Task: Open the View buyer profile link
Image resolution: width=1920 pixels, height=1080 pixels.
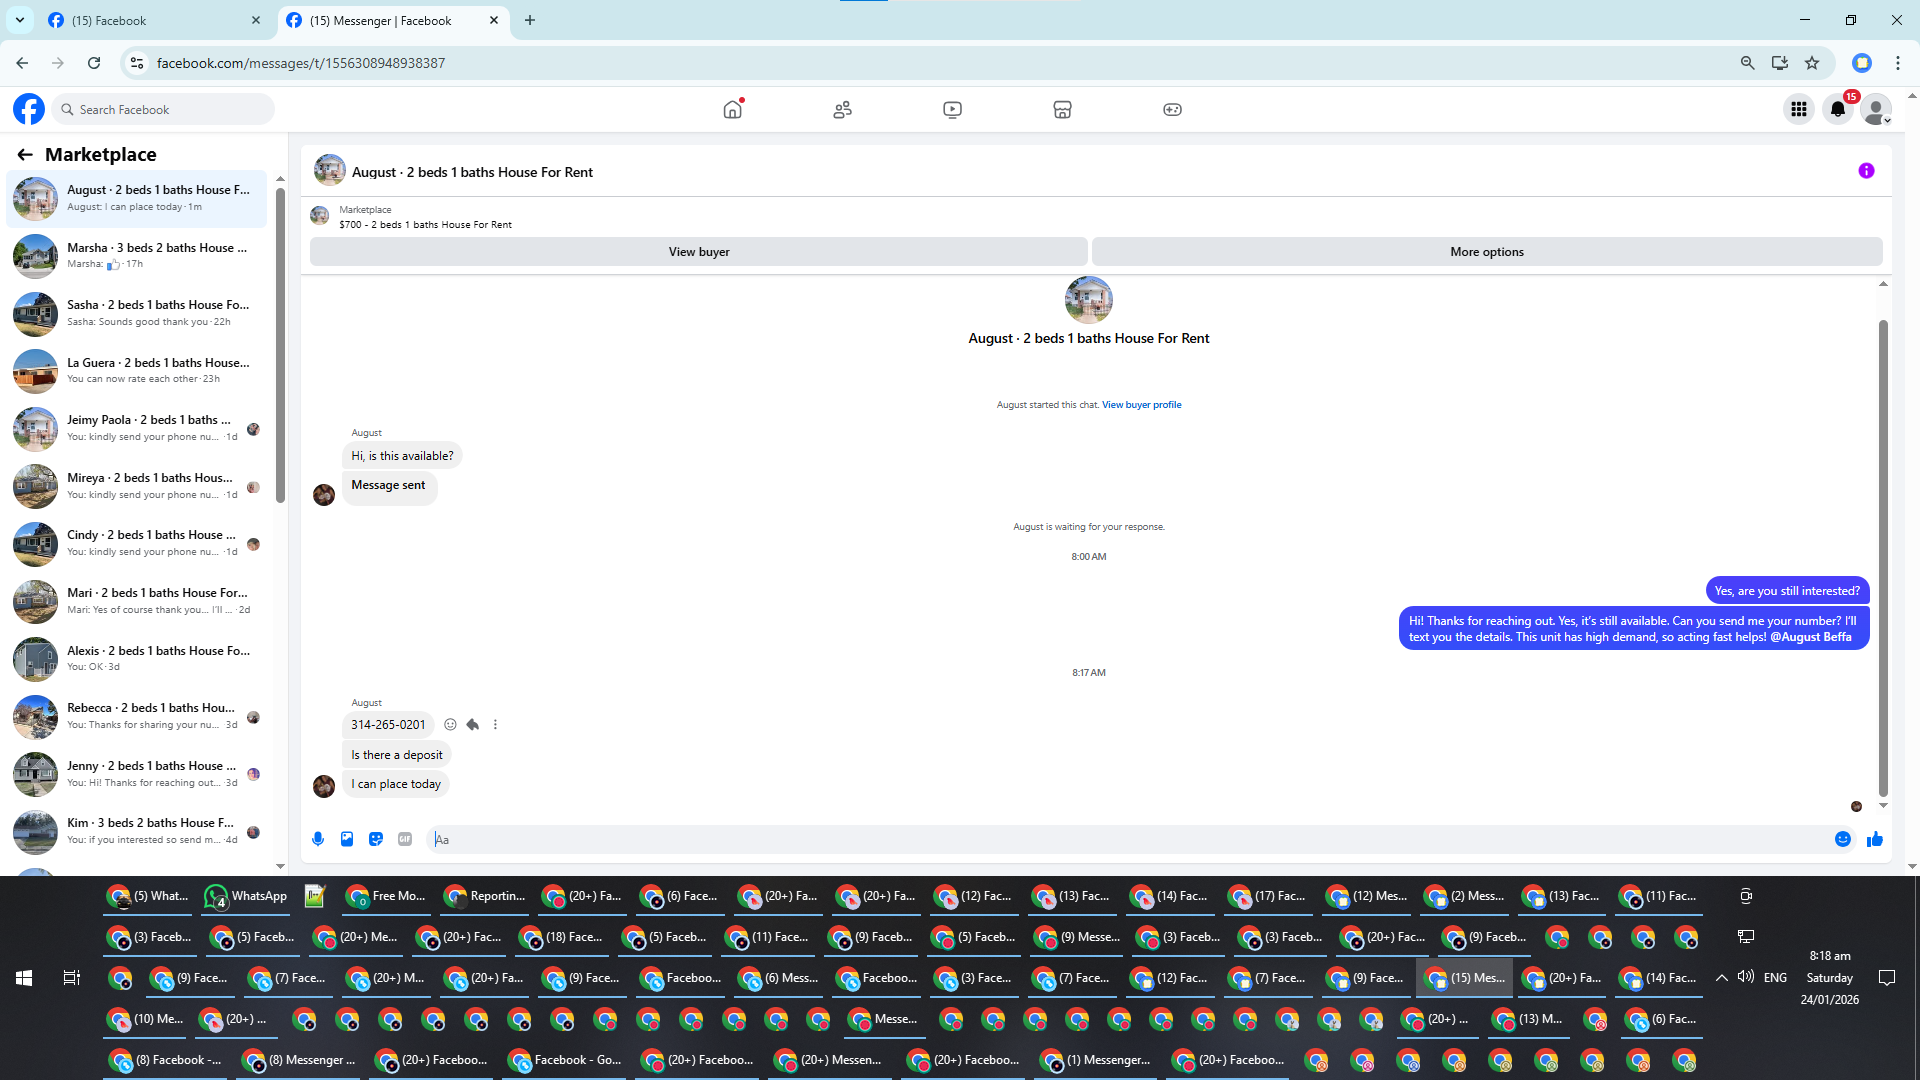Action: click(1141, 405)
